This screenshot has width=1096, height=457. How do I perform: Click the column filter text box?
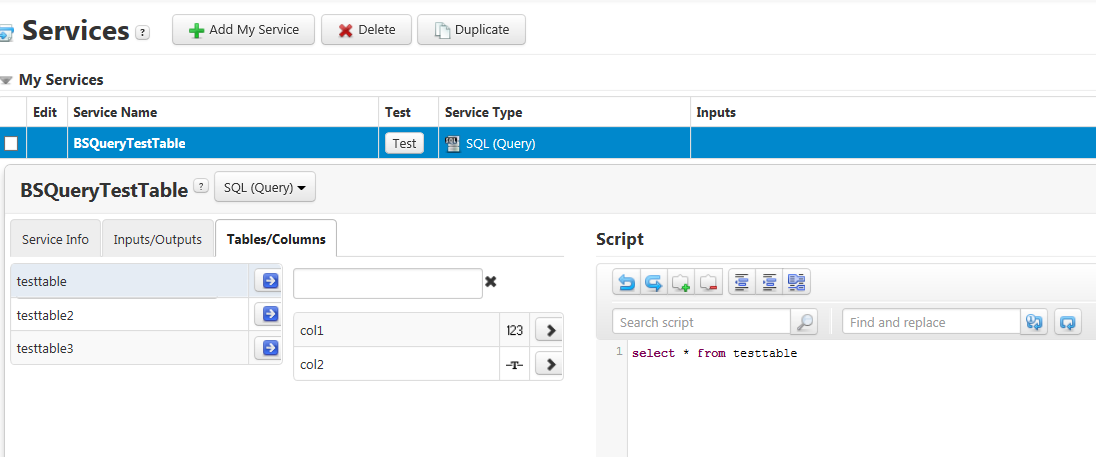click(388, 283)
